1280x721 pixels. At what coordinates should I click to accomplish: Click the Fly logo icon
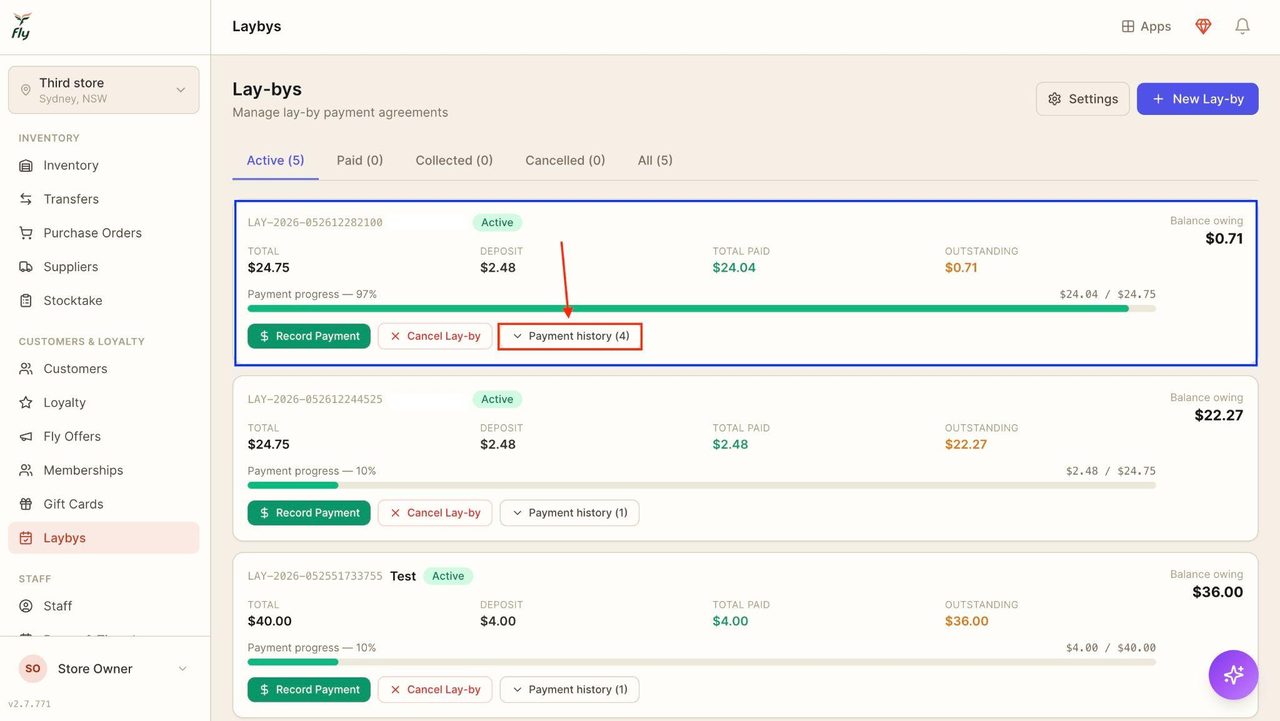pos(22,26)
